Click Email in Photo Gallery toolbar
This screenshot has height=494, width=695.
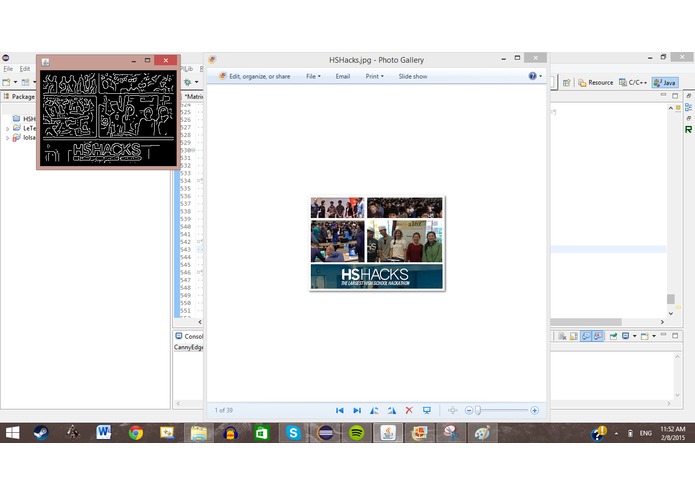point(343,76)
